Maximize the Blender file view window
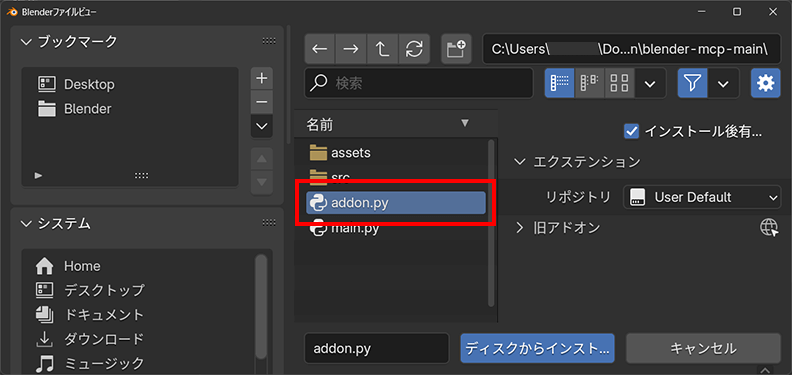 point(737,11)
